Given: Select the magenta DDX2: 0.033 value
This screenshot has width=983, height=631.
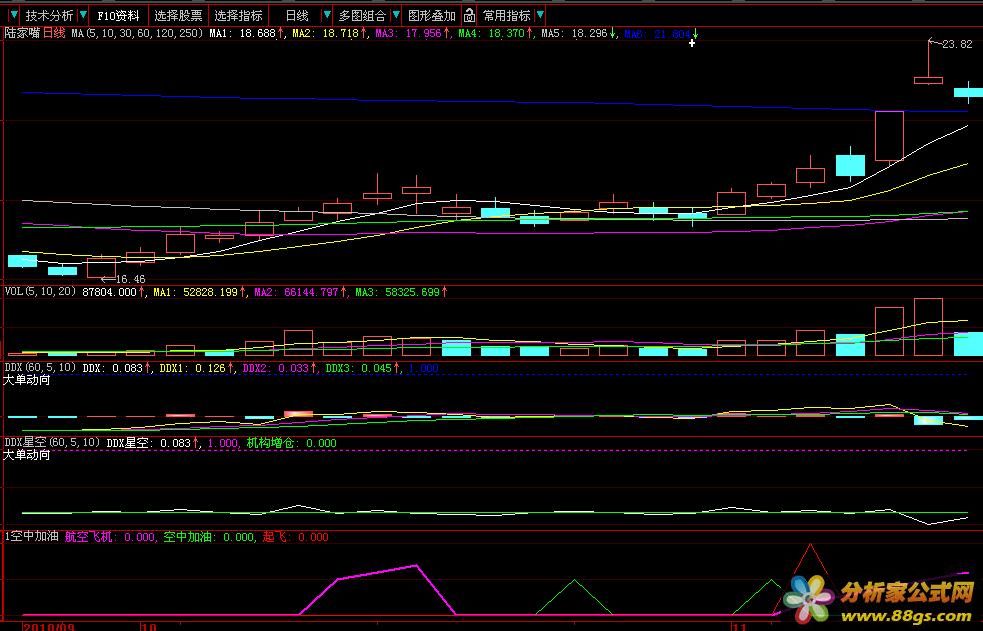Looking at the screenshot, I should (x=276, y=368).
